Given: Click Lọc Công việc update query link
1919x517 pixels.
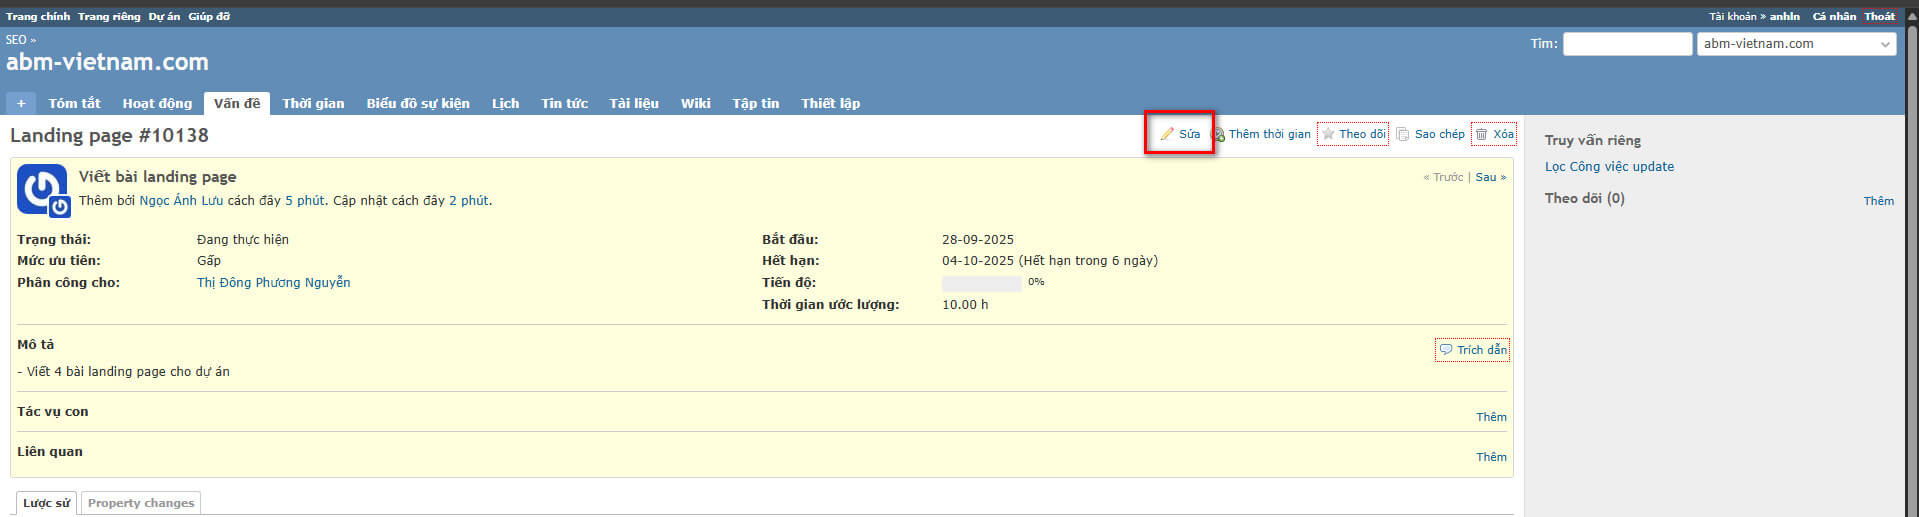Looking at the screenshot, I should [1609, 167].
